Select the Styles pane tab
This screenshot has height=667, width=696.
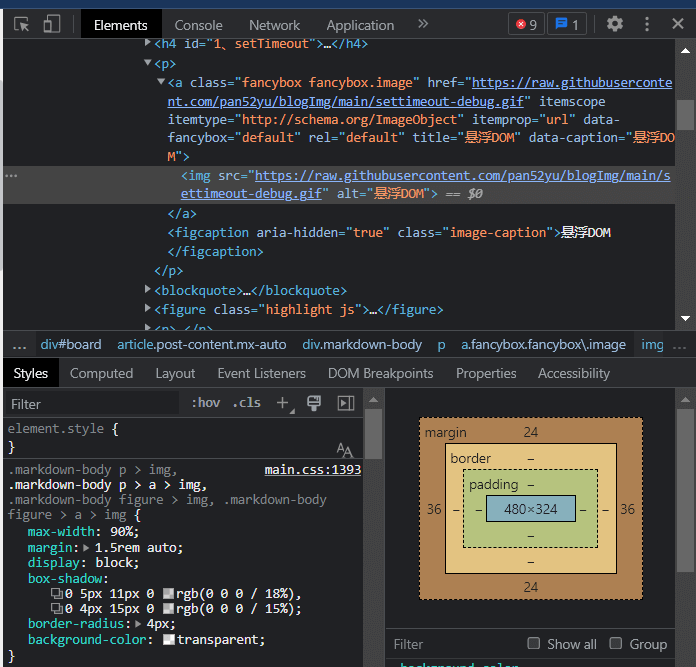tap(31, 374)
